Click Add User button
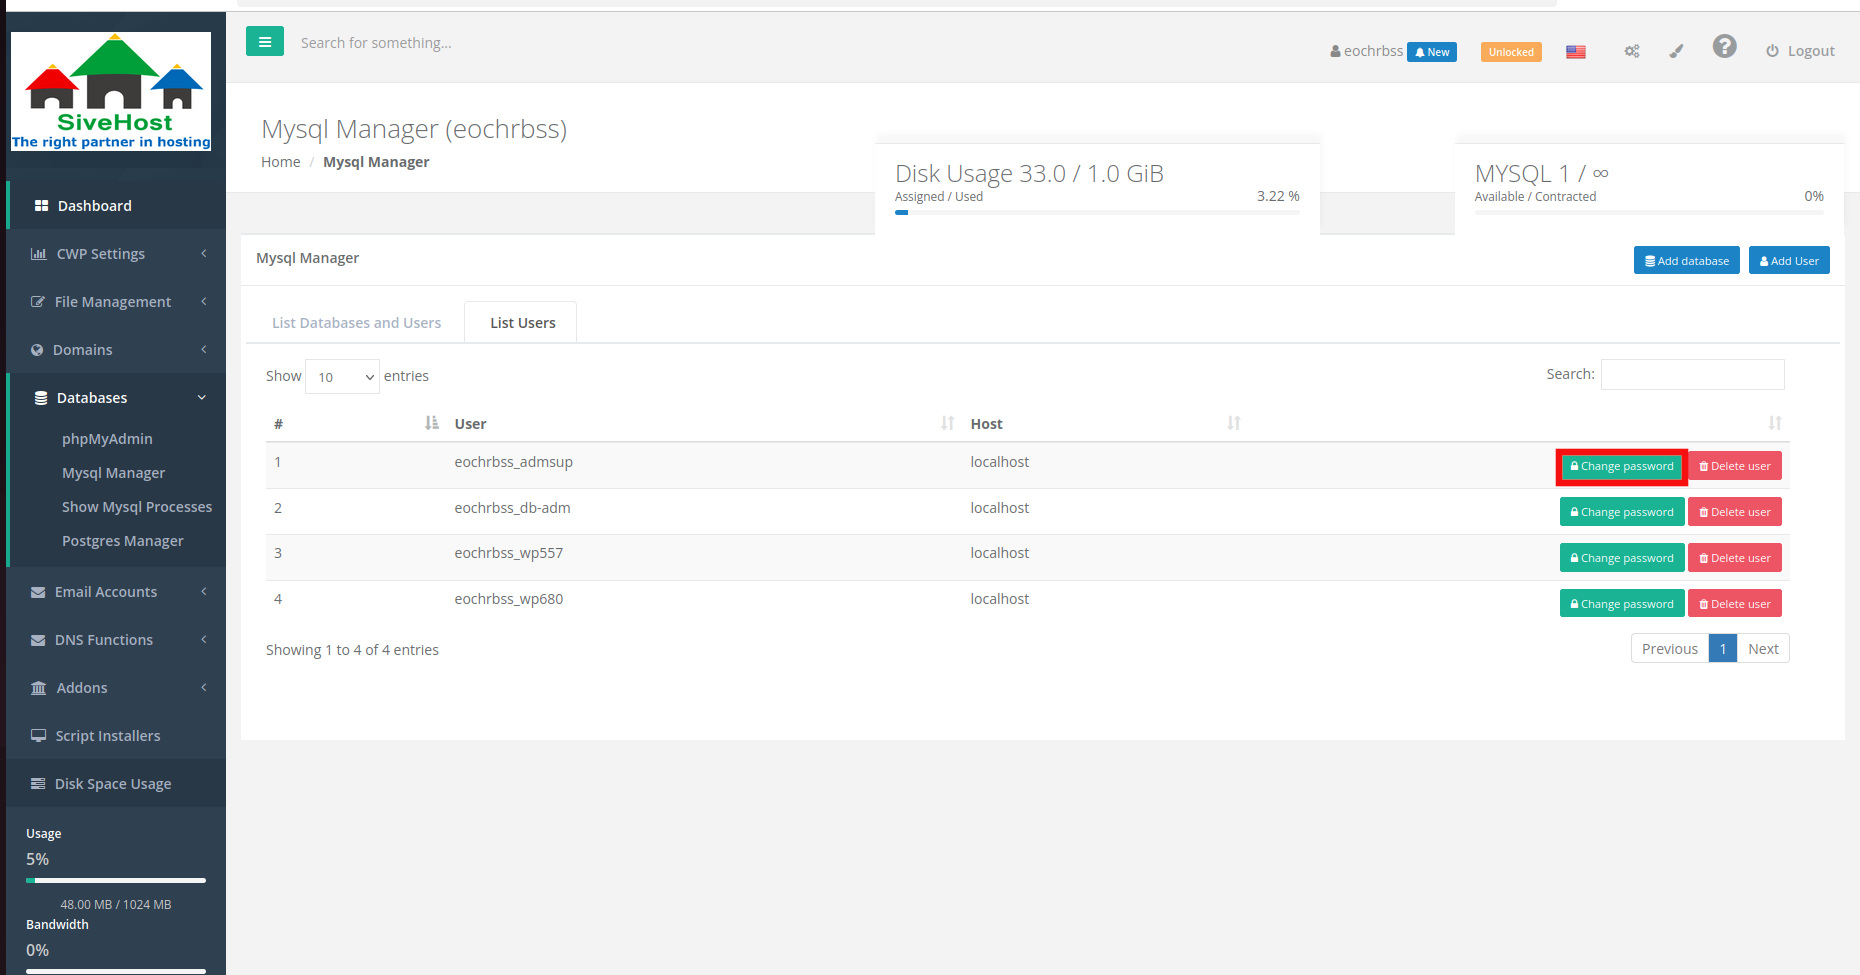Image resolution: width=1860 pixels, height=975 pixels. [1789, 260]
